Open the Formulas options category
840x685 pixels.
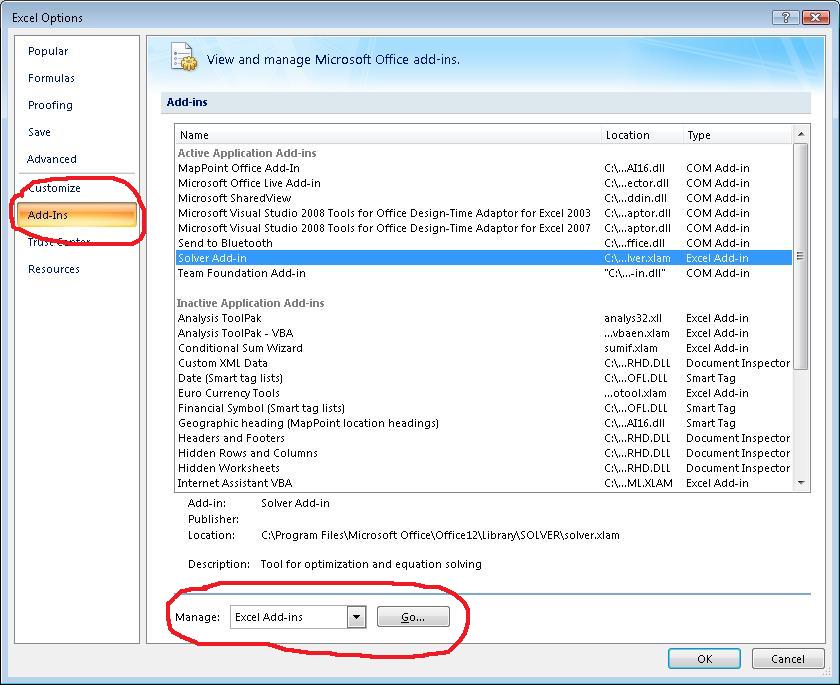tap(51, 78)
